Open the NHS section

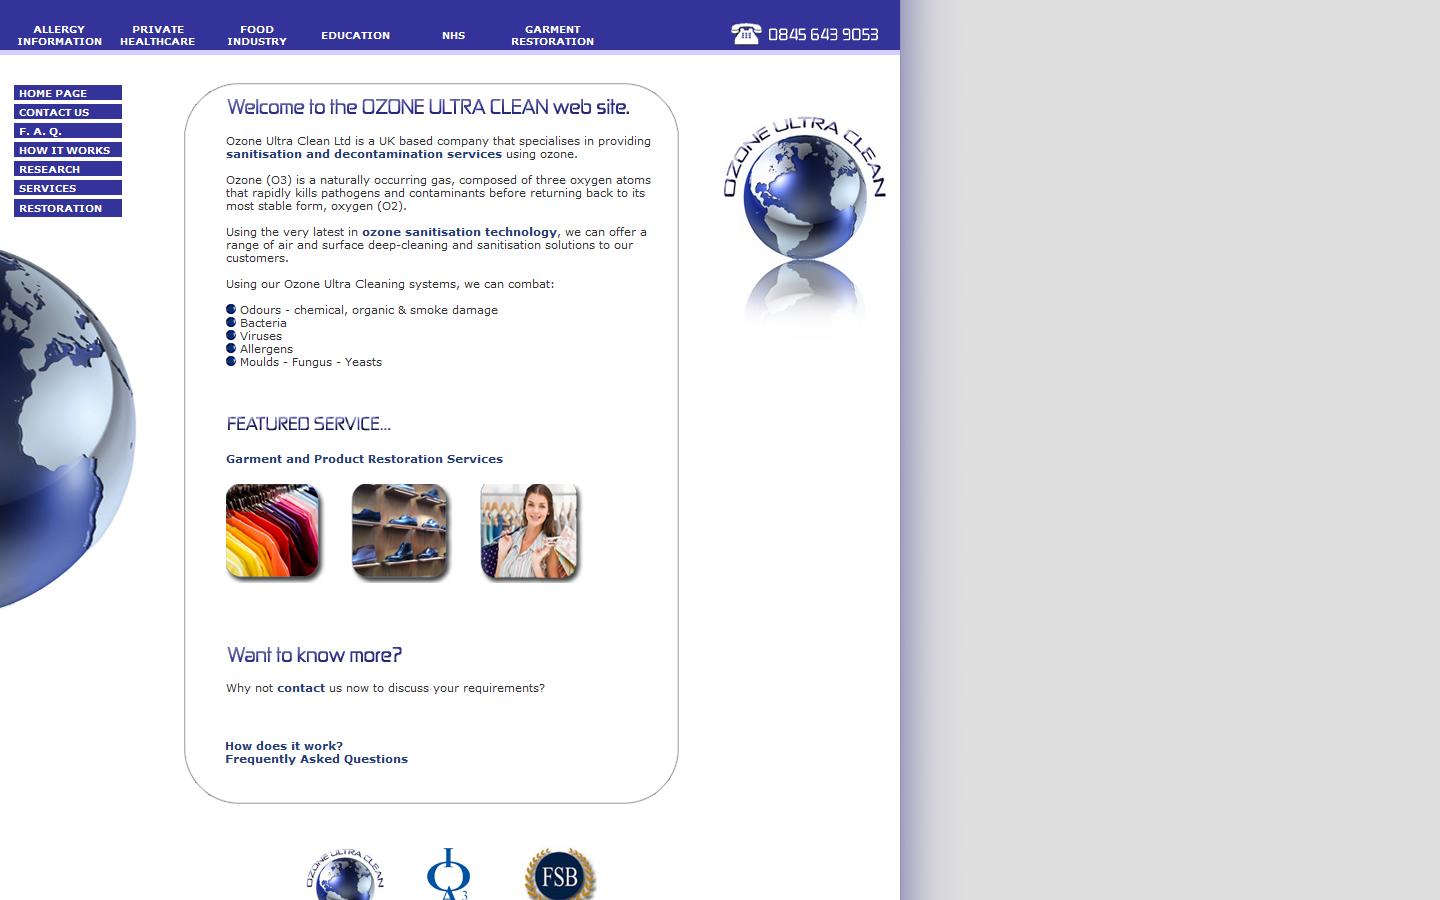[x=453, y=35]
